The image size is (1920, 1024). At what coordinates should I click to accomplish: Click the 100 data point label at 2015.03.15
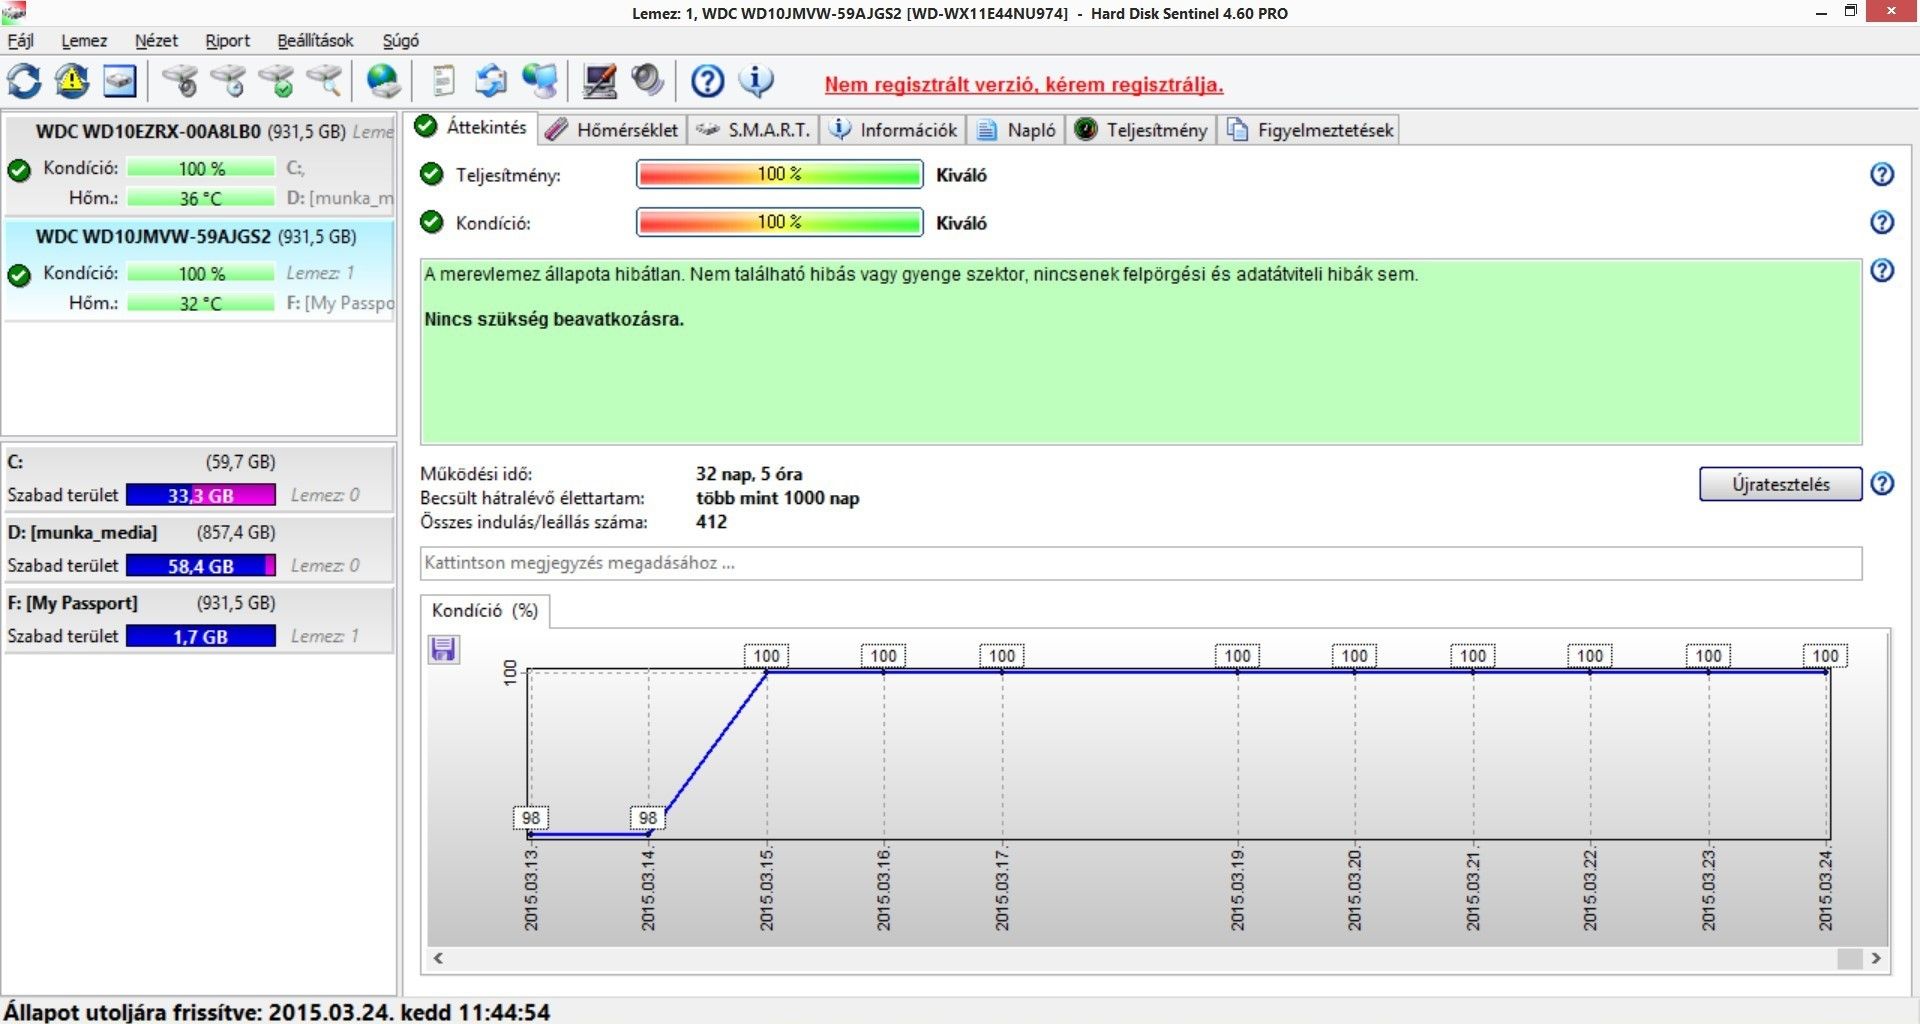(767, 656)
